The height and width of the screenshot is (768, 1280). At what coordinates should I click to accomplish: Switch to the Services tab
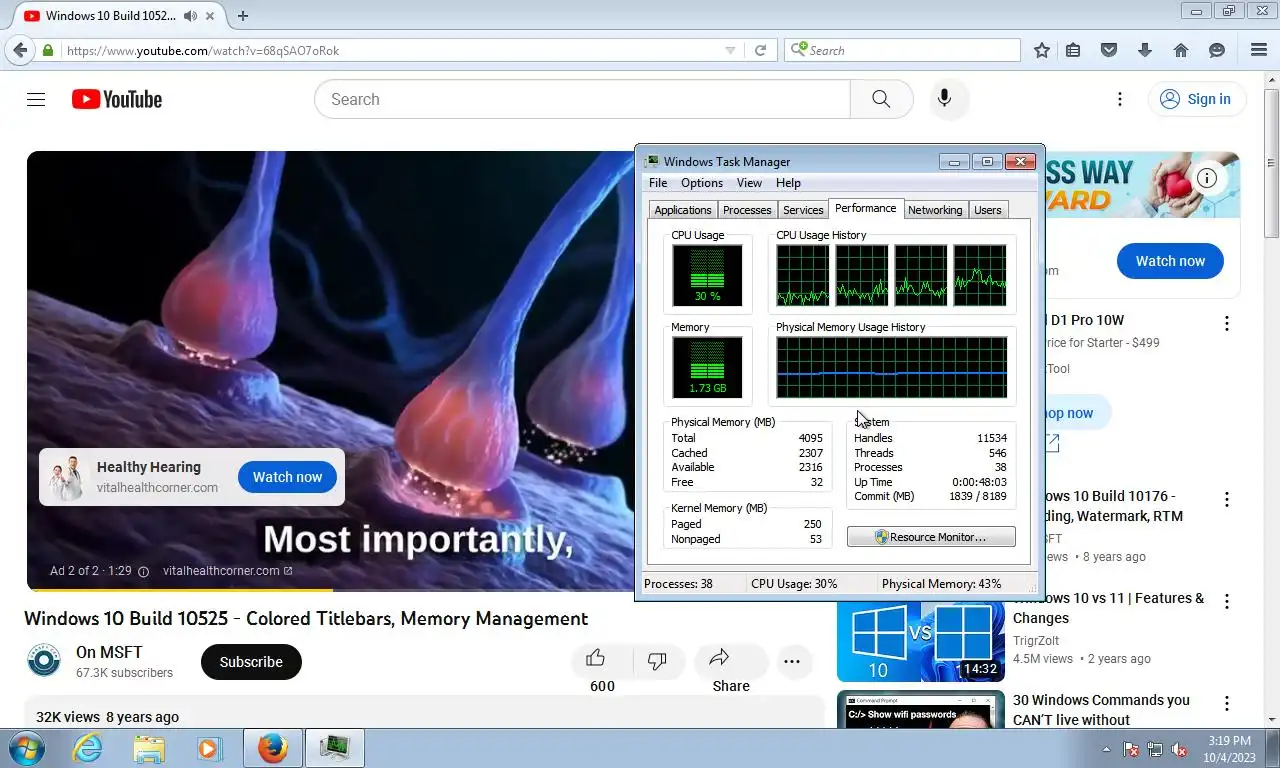tap(803, 210)
